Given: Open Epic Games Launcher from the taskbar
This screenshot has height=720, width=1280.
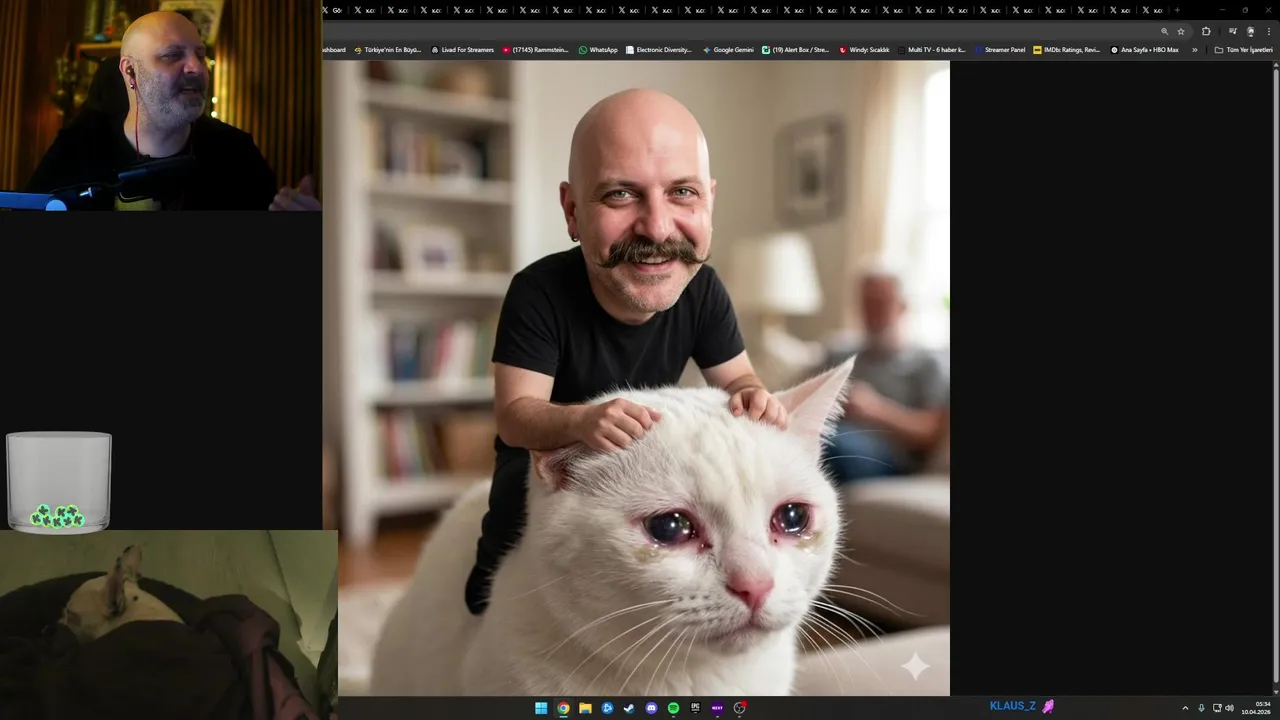Looking at the screenshot, I should click(x=695, y=708).
